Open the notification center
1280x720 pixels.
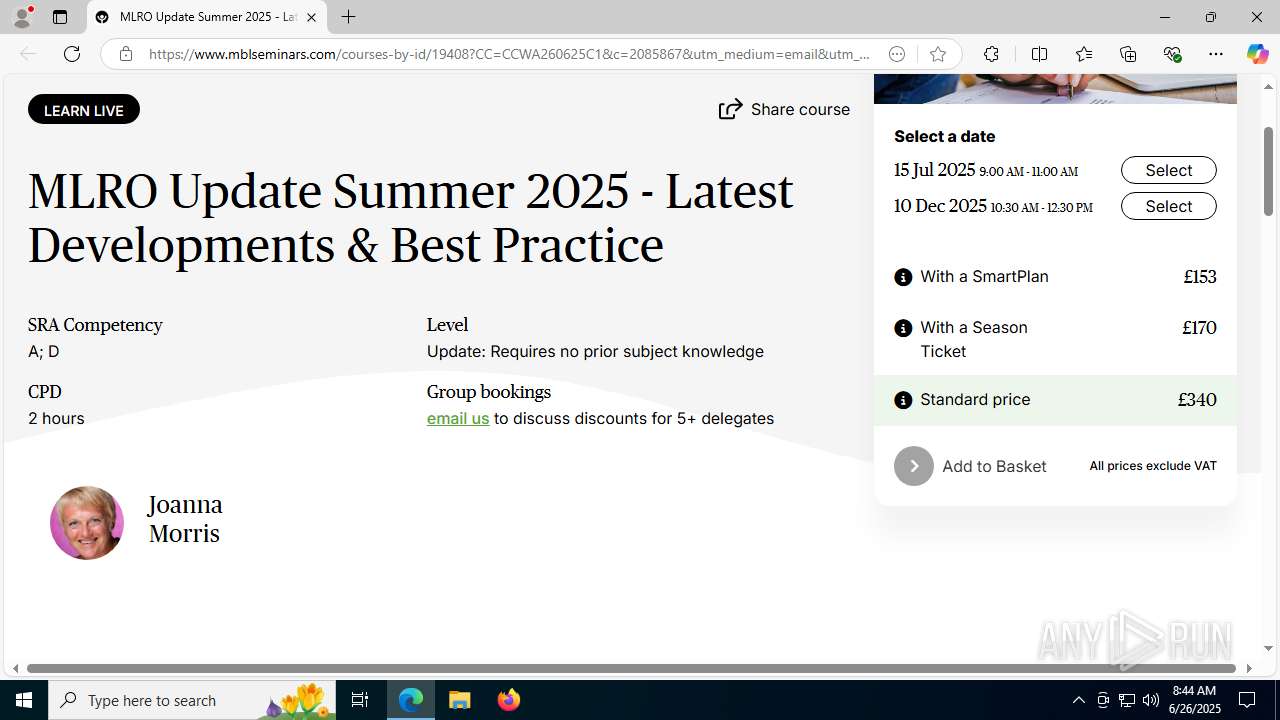point(1247,700)
